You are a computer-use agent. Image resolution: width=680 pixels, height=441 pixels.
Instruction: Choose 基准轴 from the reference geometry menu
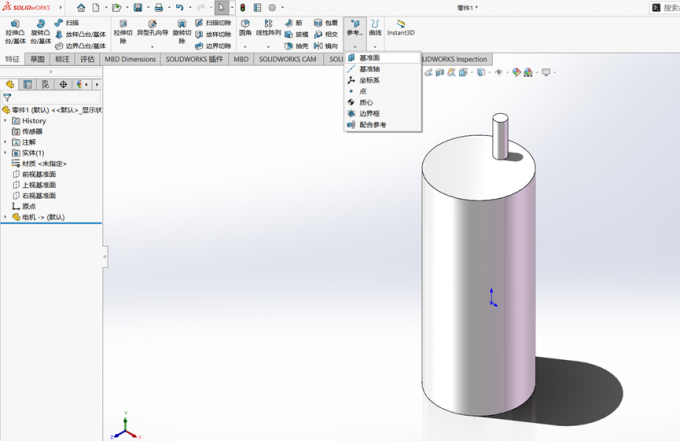point(382,69)
